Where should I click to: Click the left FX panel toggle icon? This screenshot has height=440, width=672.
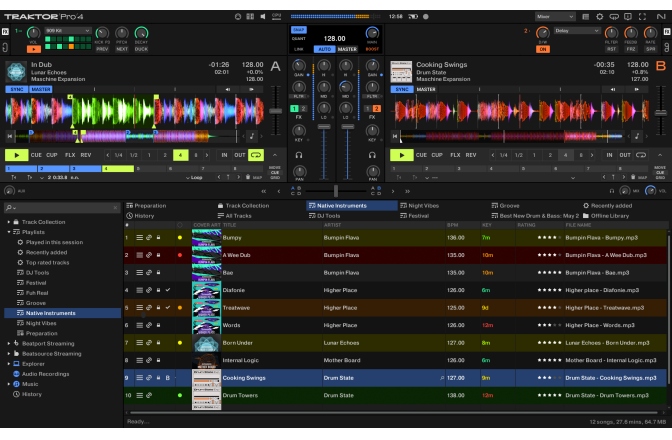coord(5,32)
